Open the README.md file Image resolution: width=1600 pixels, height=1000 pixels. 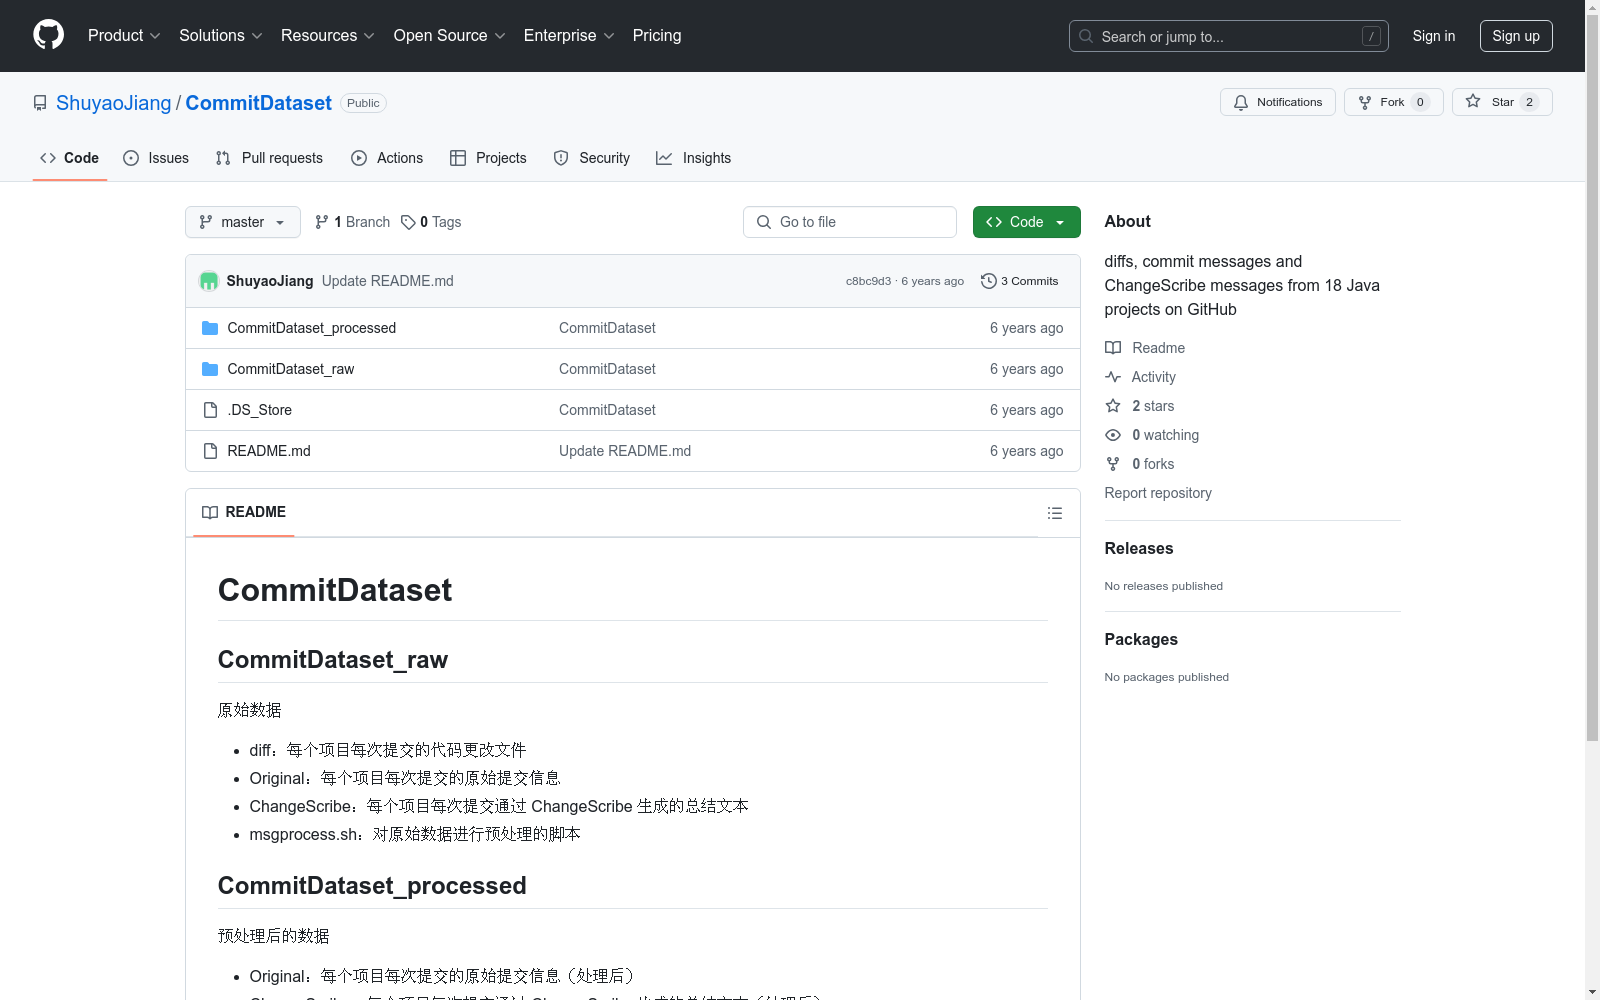point(269,451)
